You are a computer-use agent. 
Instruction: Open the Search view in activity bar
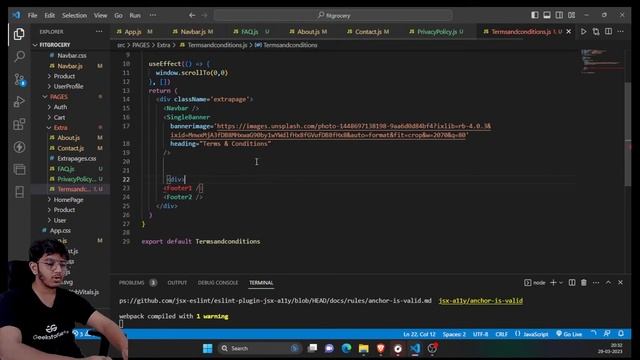pos(19,56)
